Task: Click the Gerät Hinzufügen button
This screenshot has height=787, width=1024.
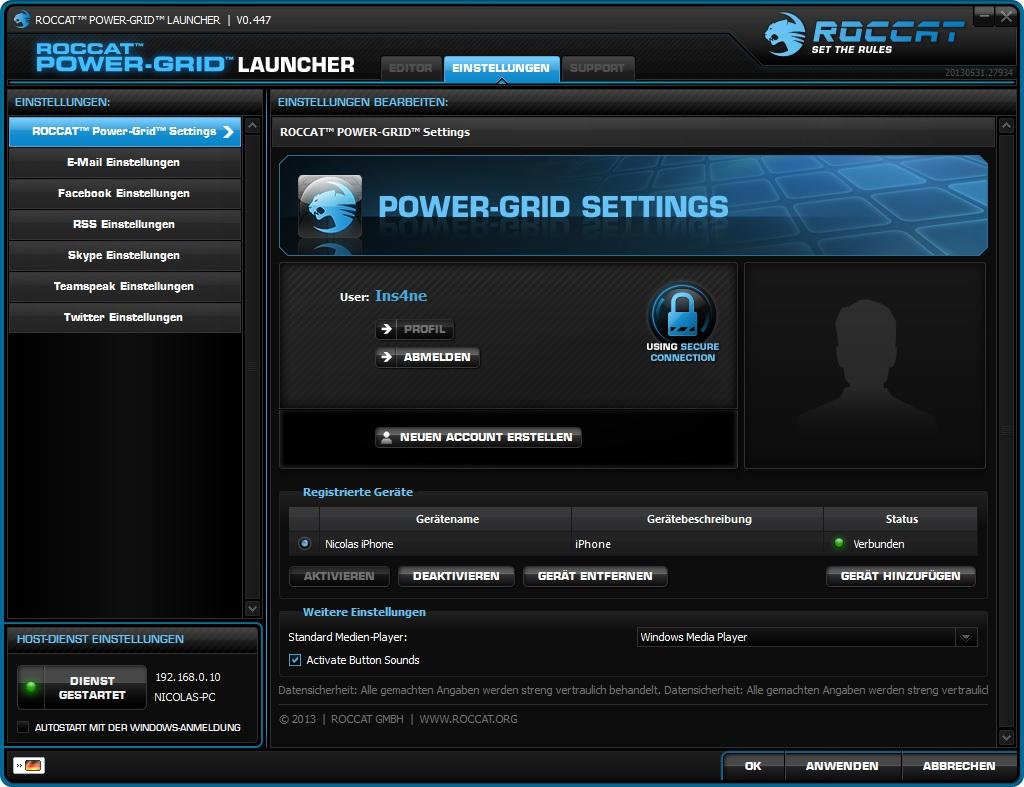Action: tap(901, 576)
